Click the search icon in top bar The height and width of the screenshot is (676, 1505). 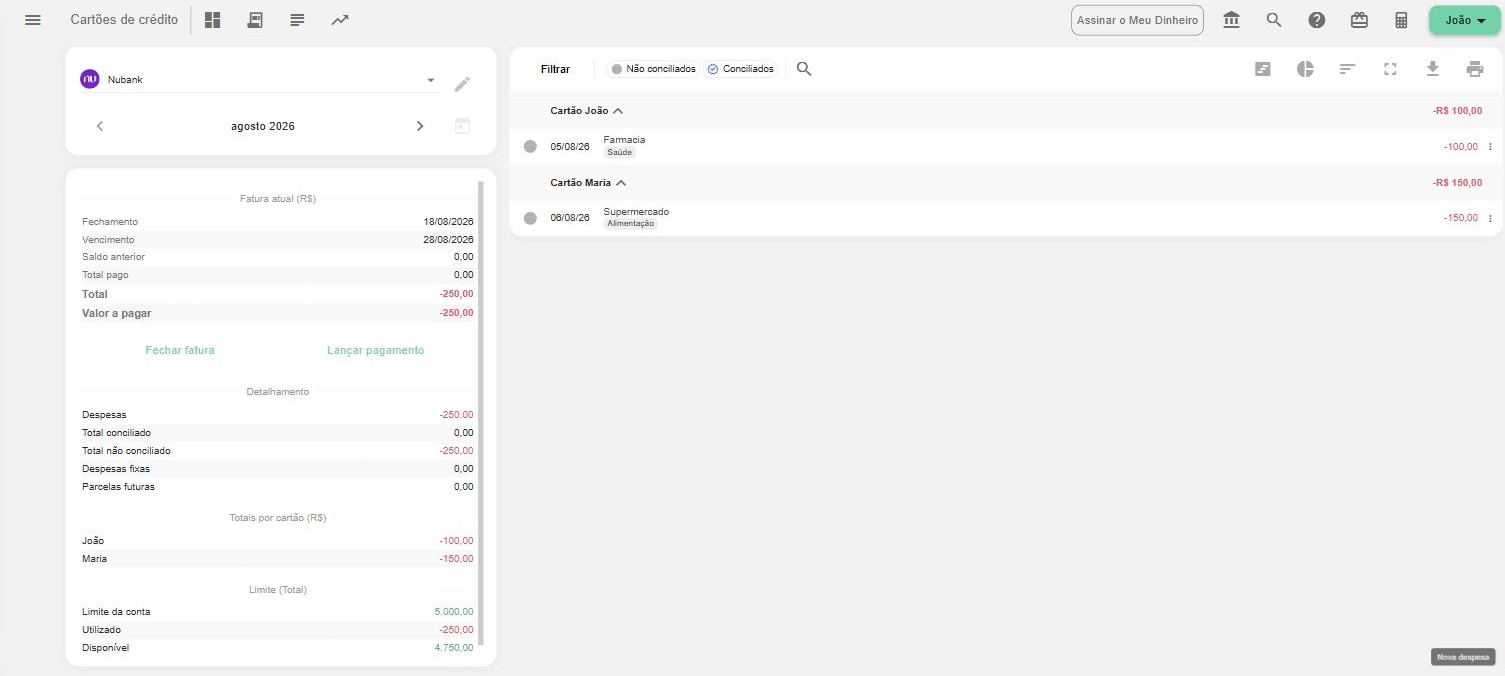tap(1274, 20)
